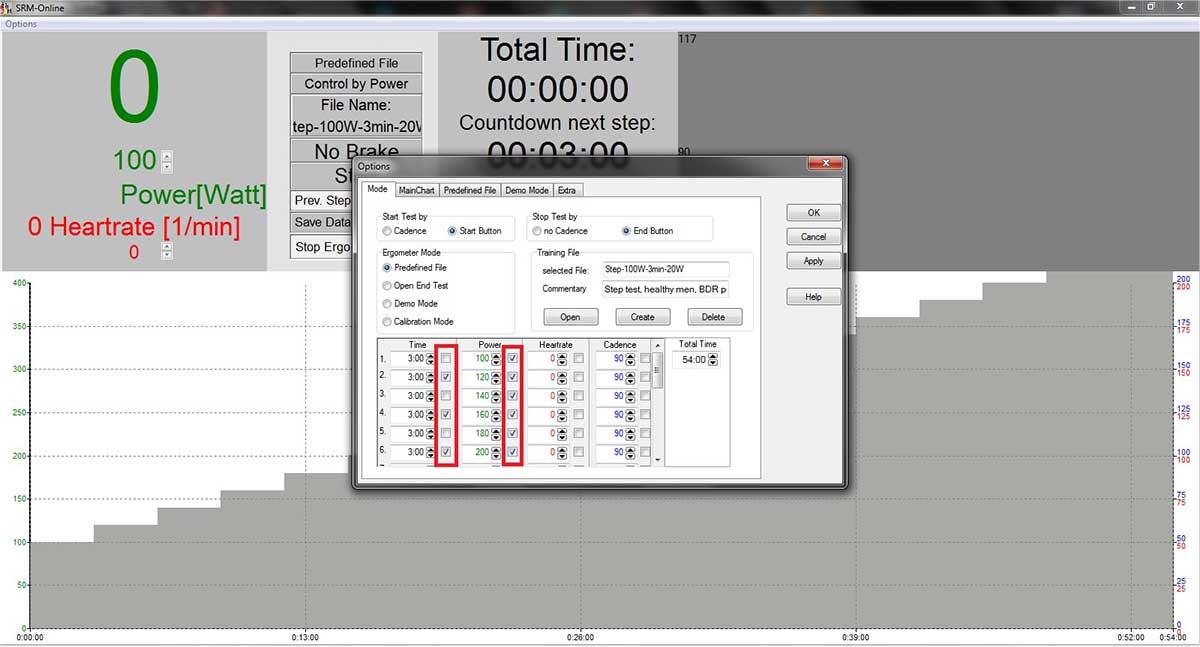
Task: Click the Power stepper for the 100 W step
Action: tap(498, 358)
